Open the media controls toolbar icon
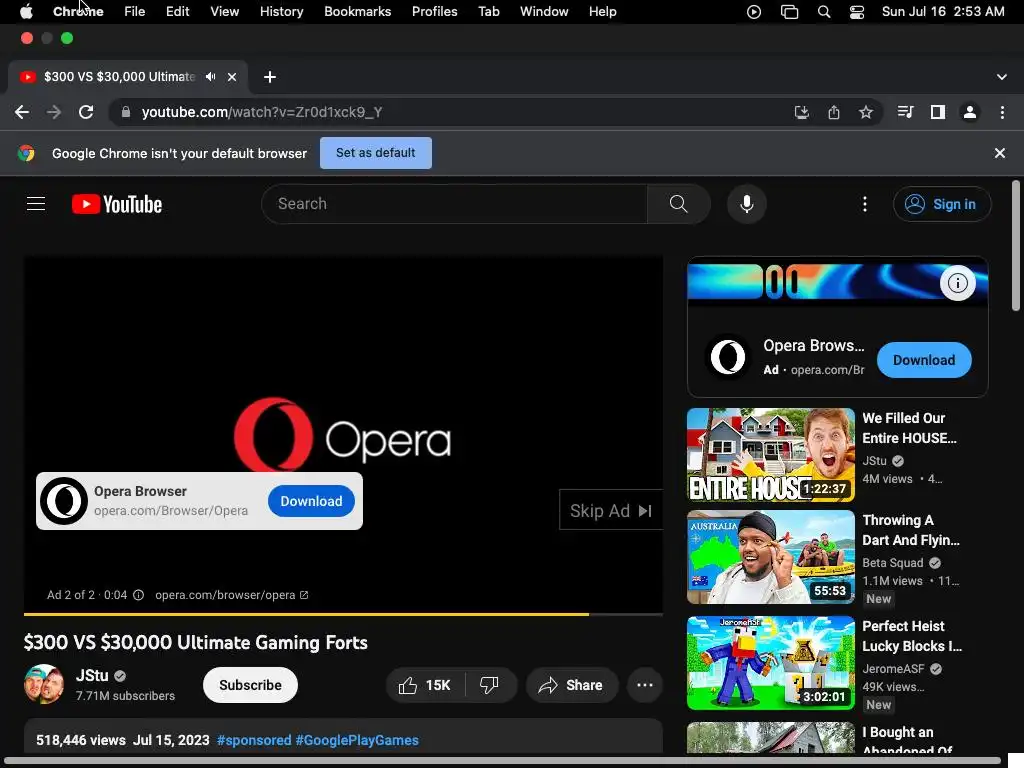Viewport: 1024px width, 768px height. (x=905, y=112)
